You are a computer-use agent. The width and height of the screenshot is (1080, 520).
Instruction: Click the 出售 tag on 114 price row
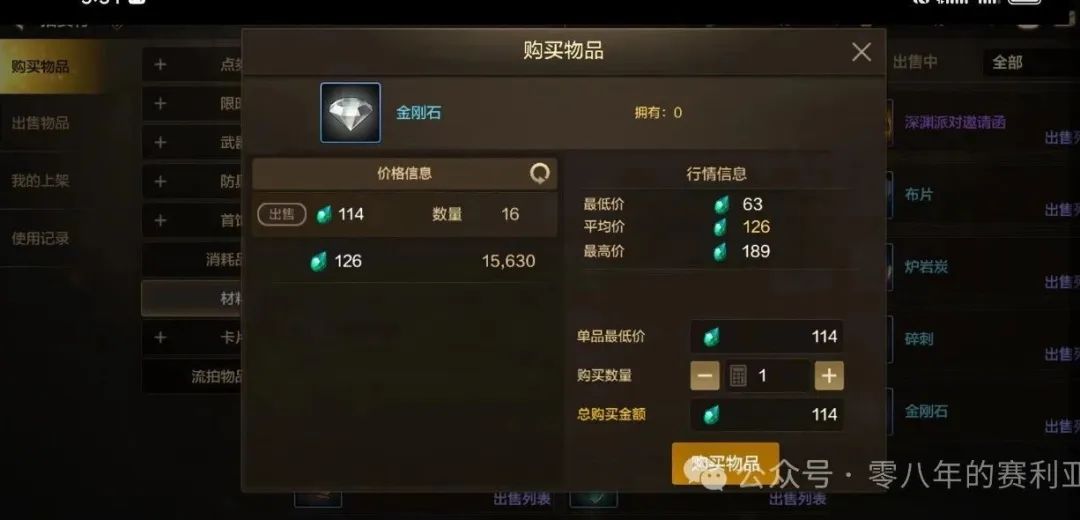click(x=282, y=214)
